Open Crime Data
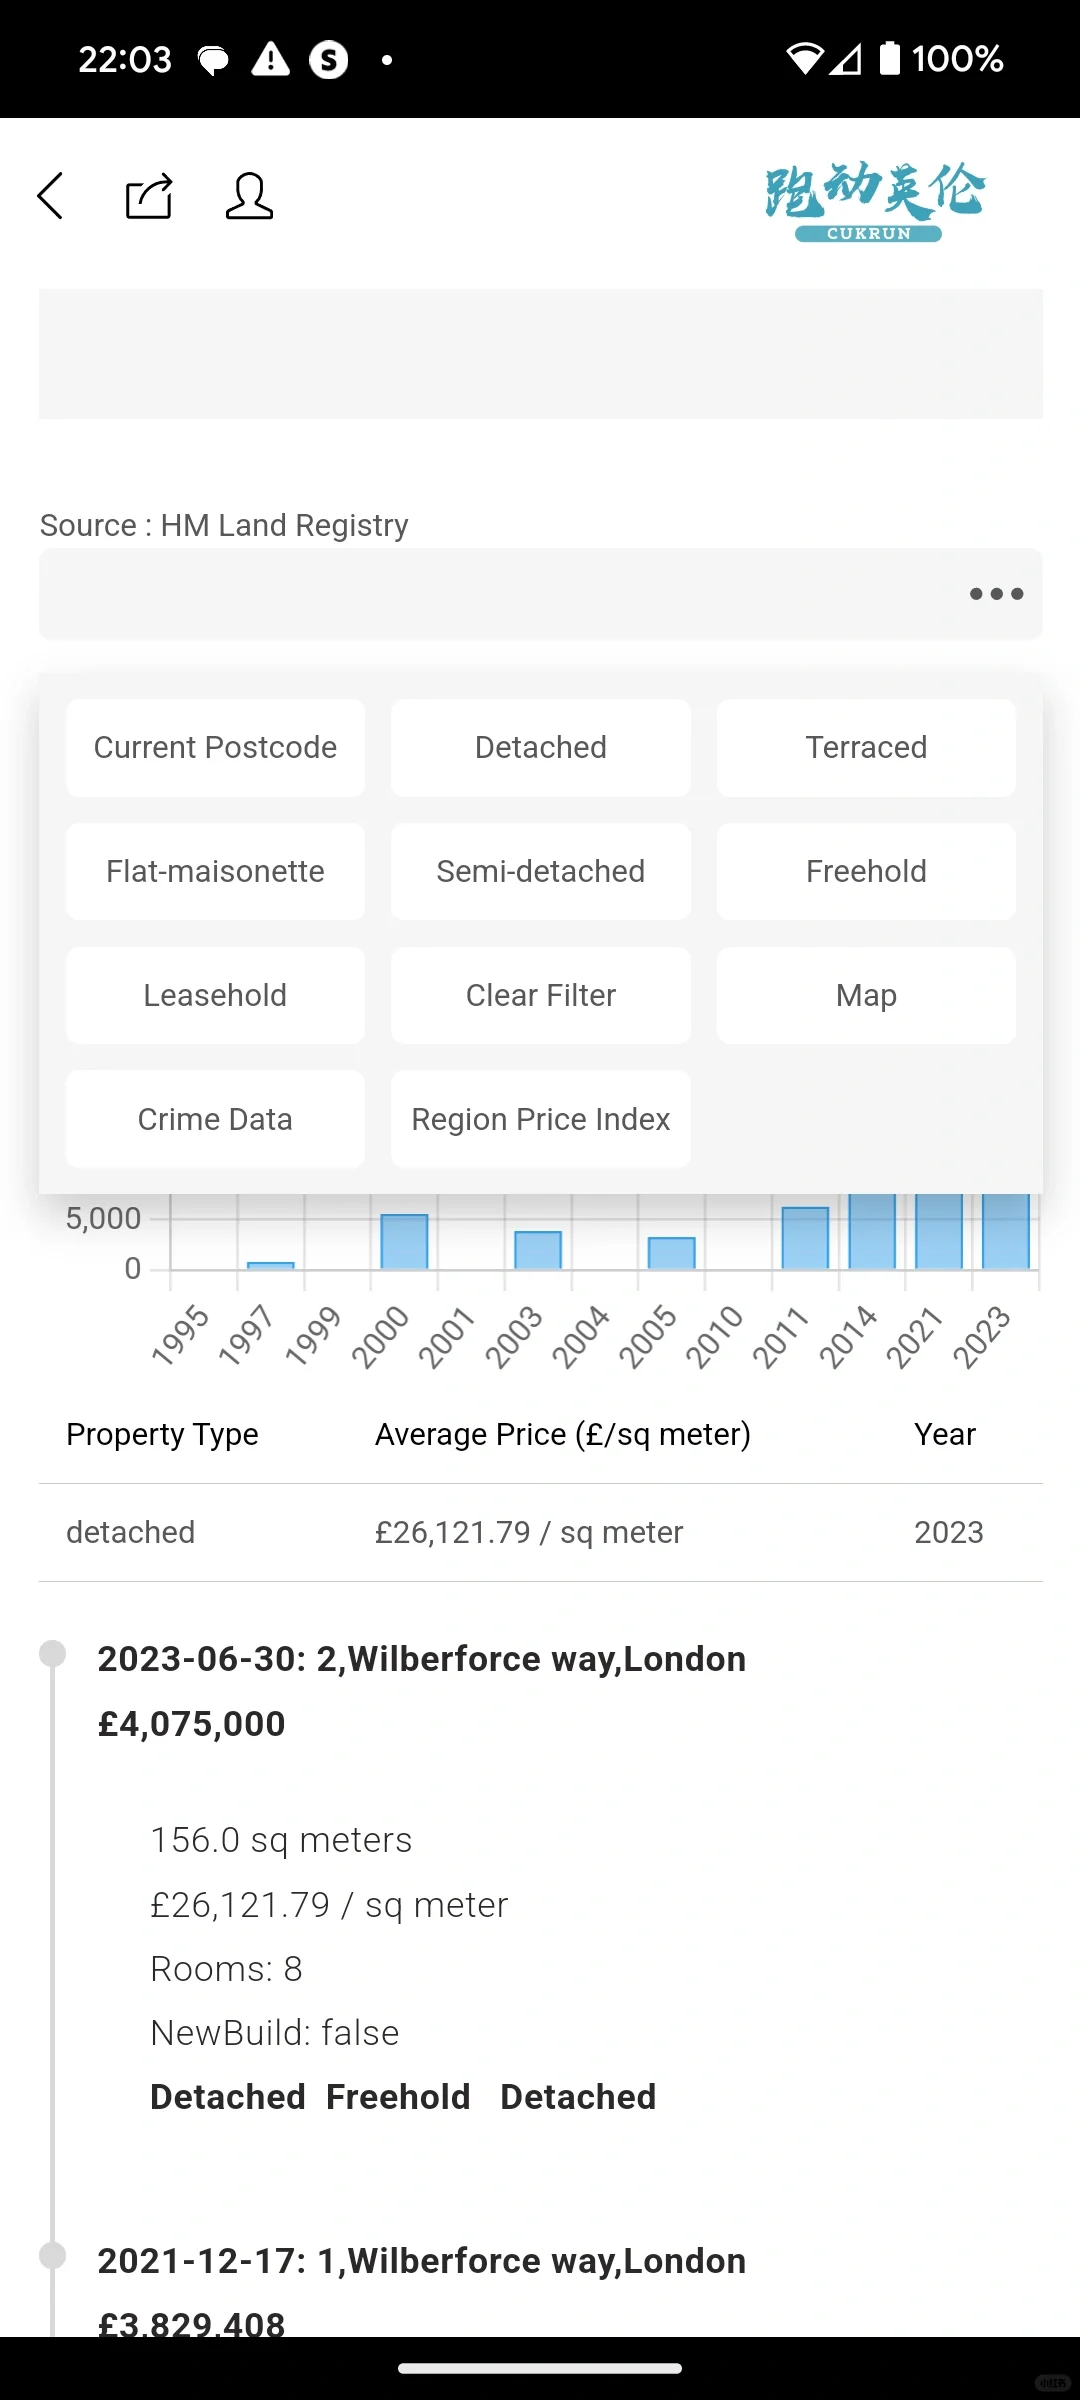Image resolution: width=1080 pixels, height=2400 pixels. pos(215,1120)
